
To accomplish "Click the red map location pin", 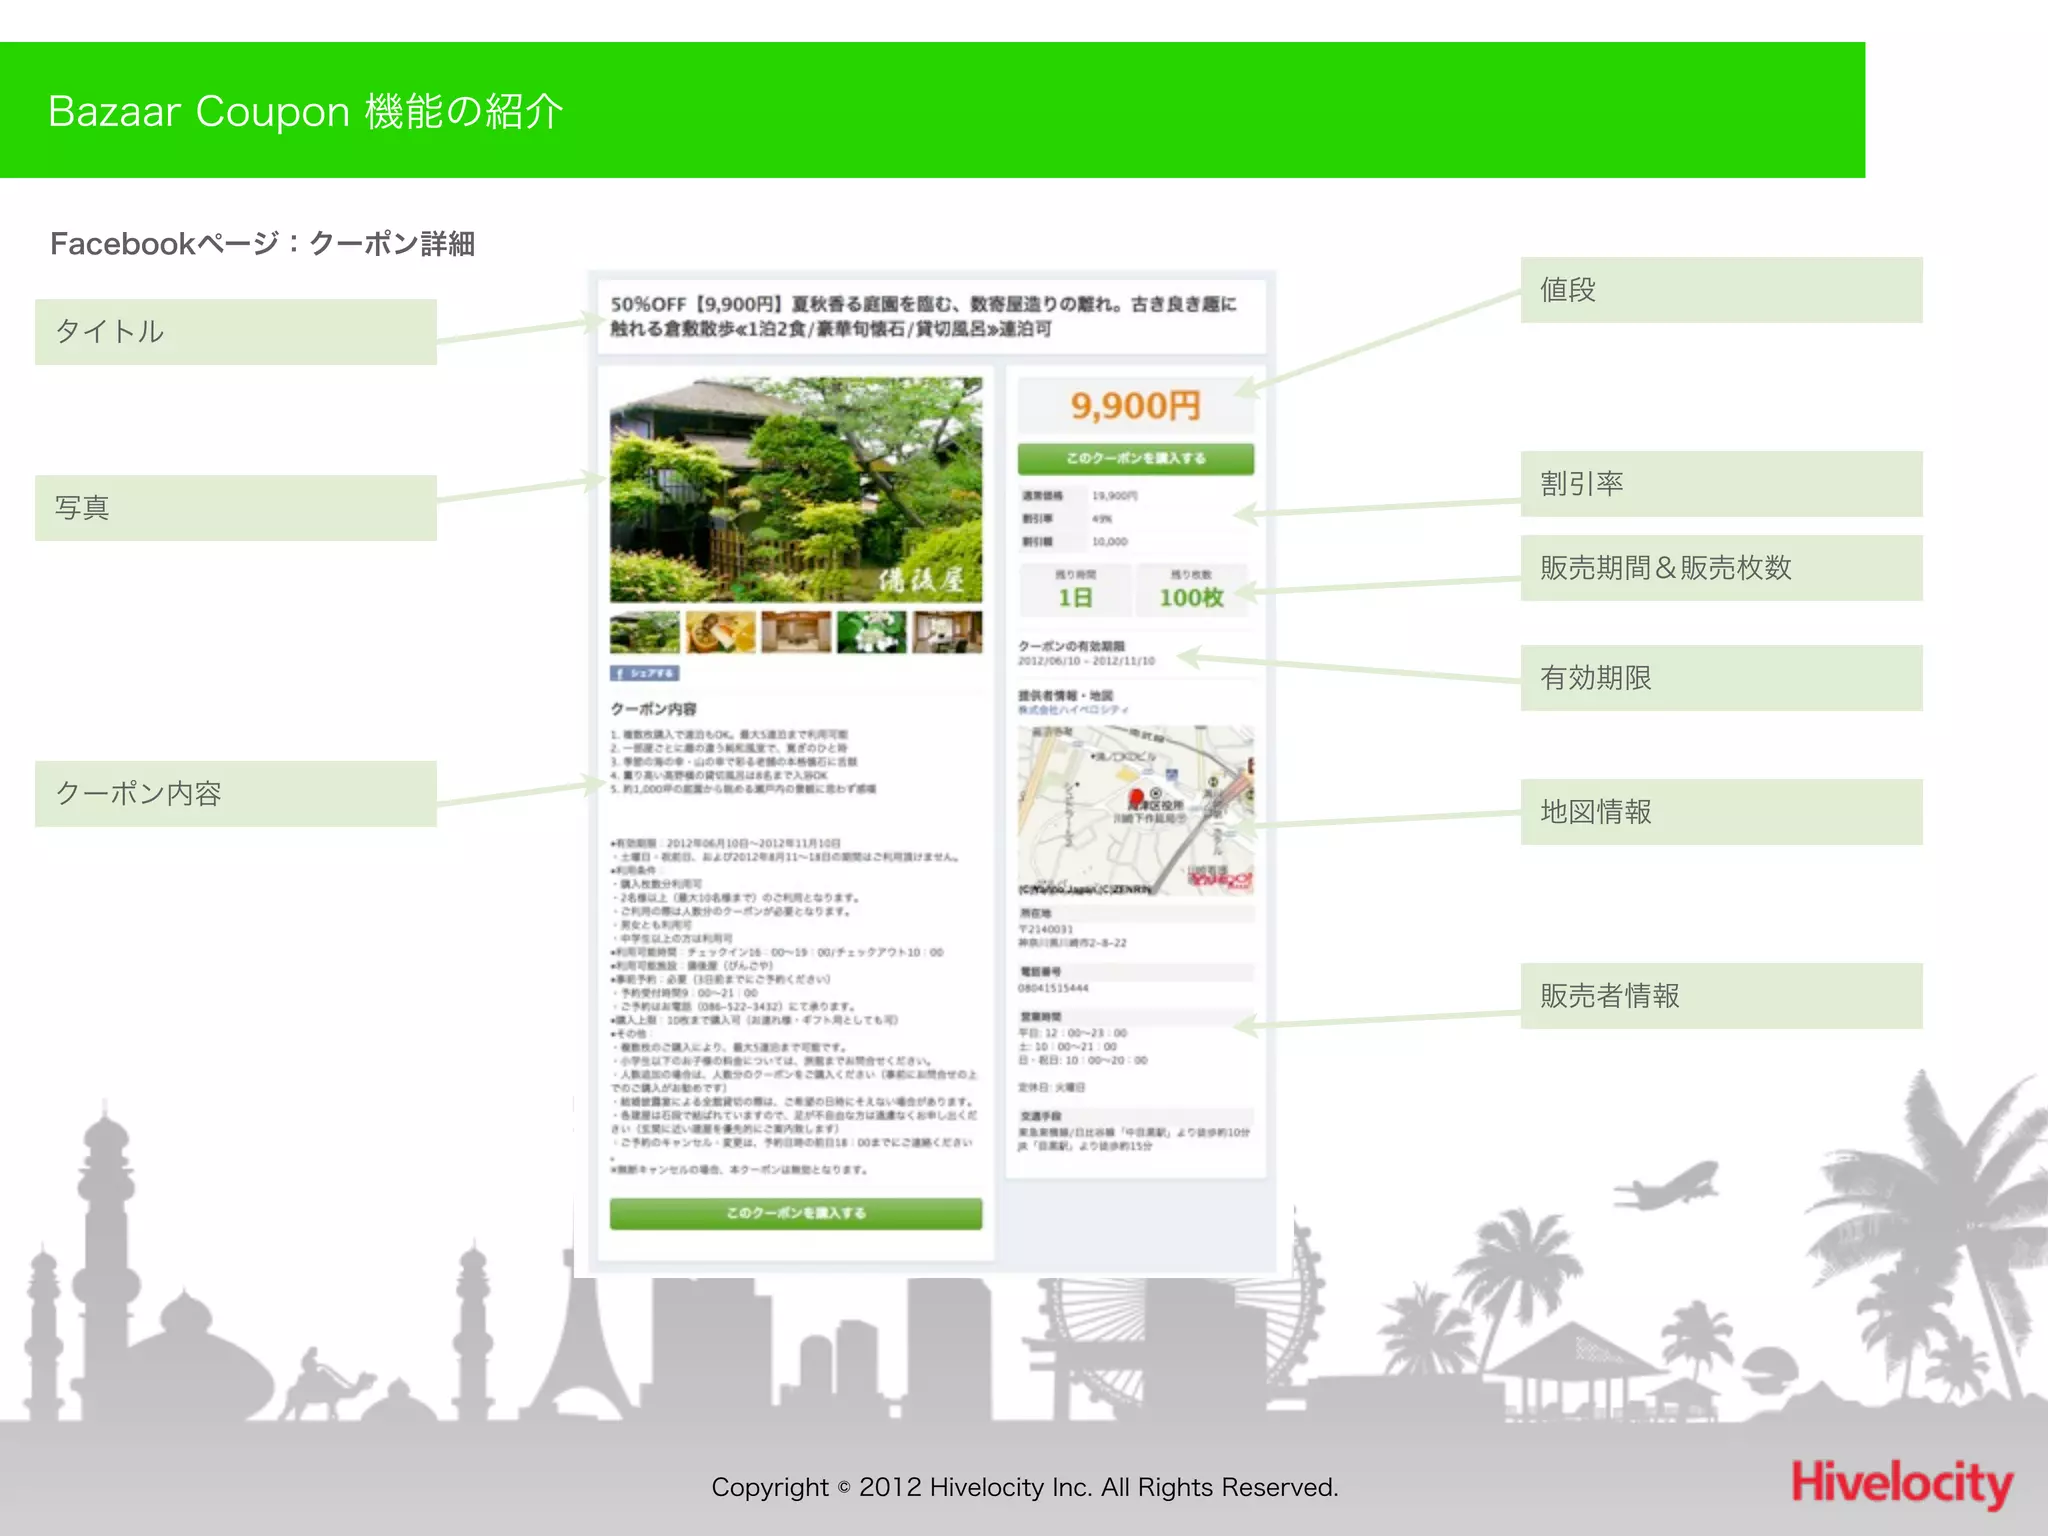I will [x=1136, y=798].
